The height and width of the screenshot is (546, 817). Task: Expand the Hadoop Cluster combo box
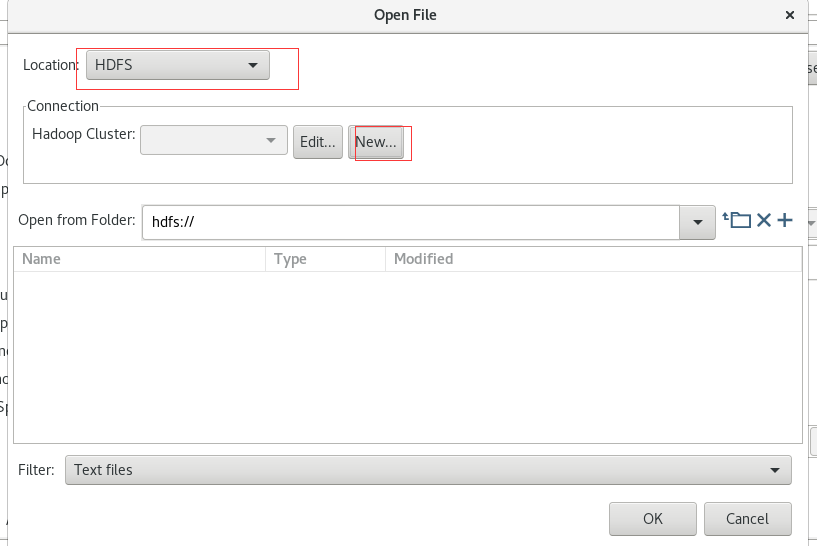(x=214, y=140)
